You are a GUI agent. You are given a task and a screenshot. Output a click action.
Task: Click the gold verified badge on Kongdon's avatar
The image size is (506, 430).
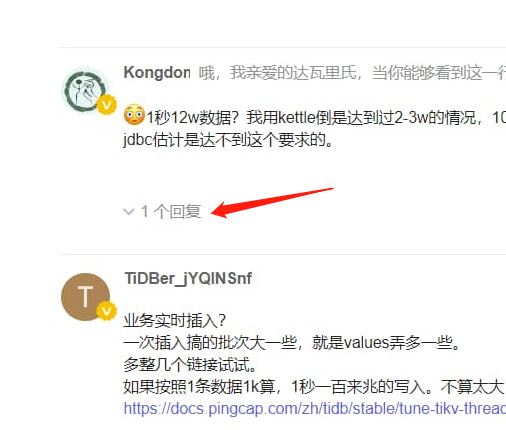click(x=106, y=105)
